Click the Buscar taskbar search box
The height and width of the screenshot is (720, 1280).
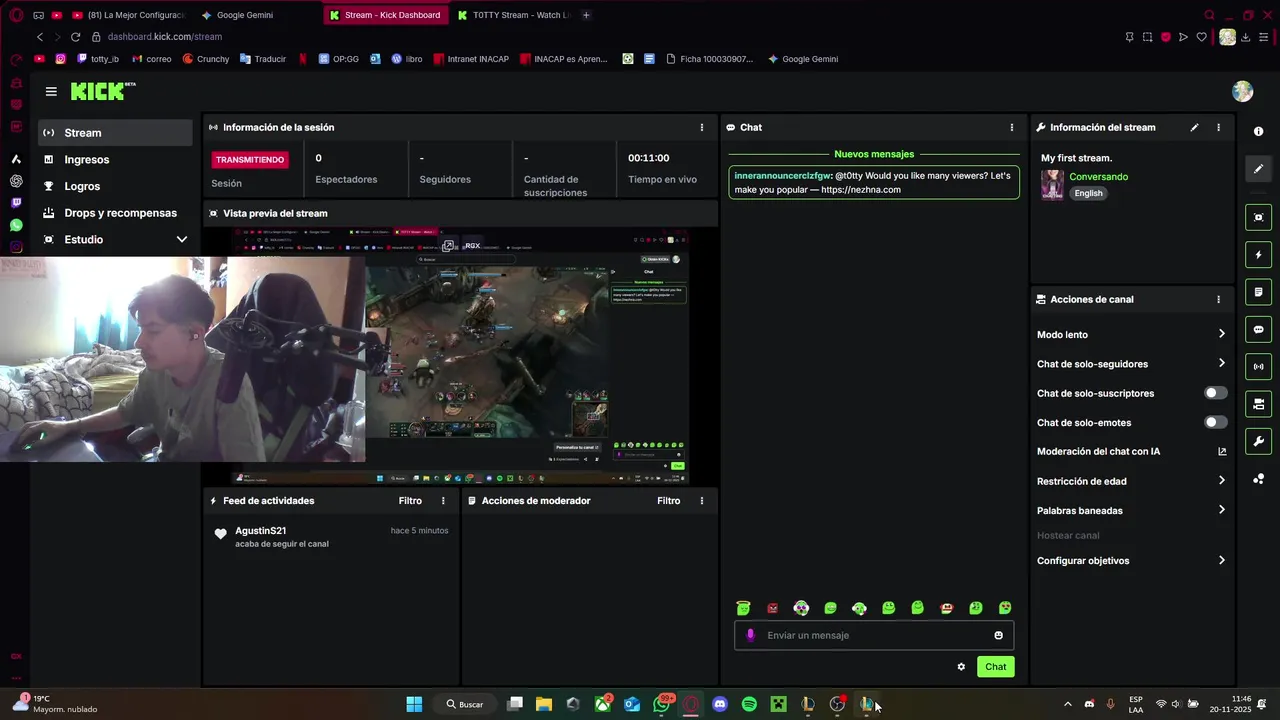pos(465,704)
